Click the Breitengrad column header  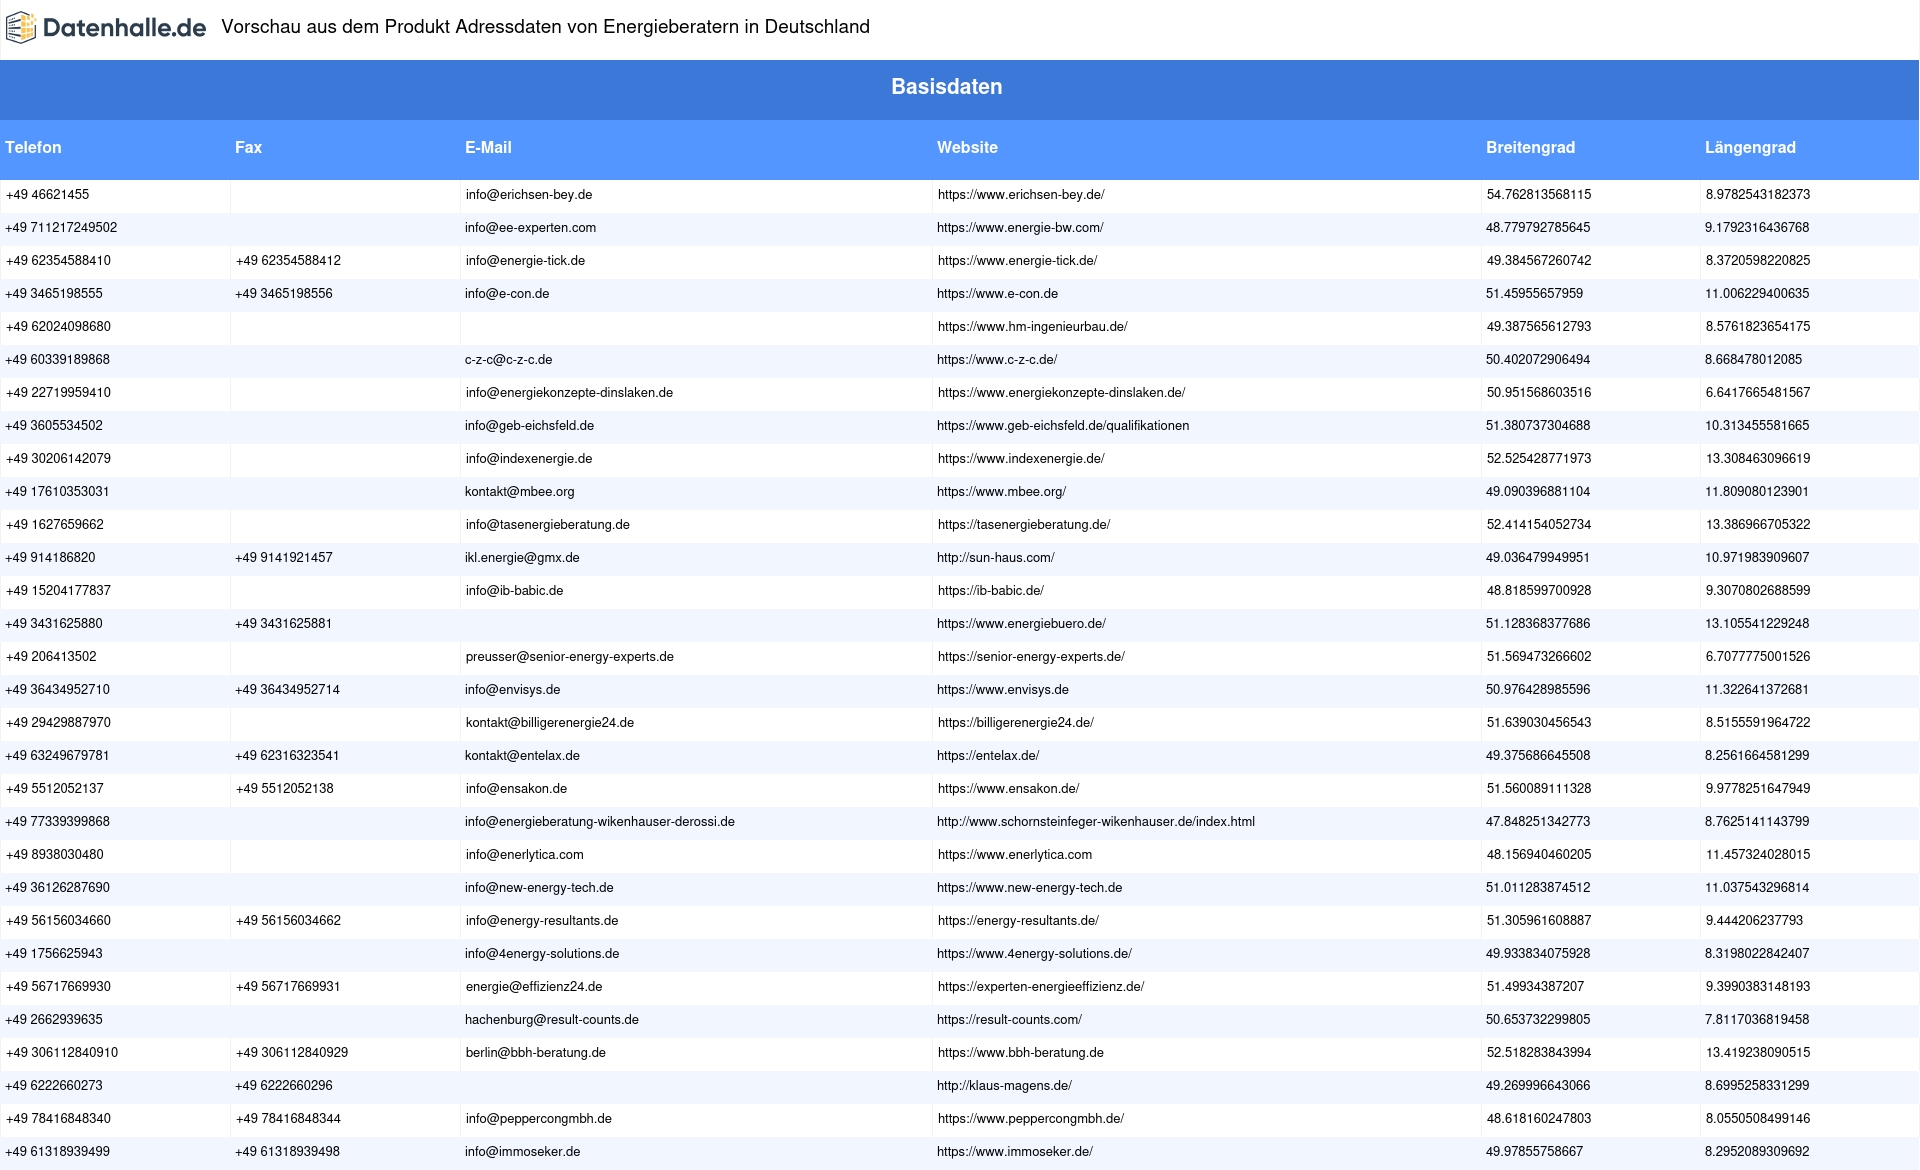[x=1530, y=147]
